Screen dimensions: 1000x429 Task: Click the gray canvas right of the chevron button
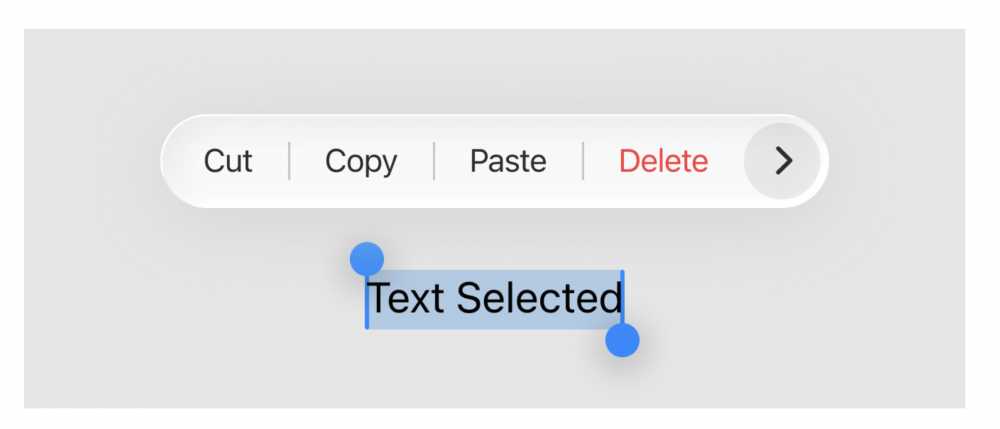coord(895,161)
